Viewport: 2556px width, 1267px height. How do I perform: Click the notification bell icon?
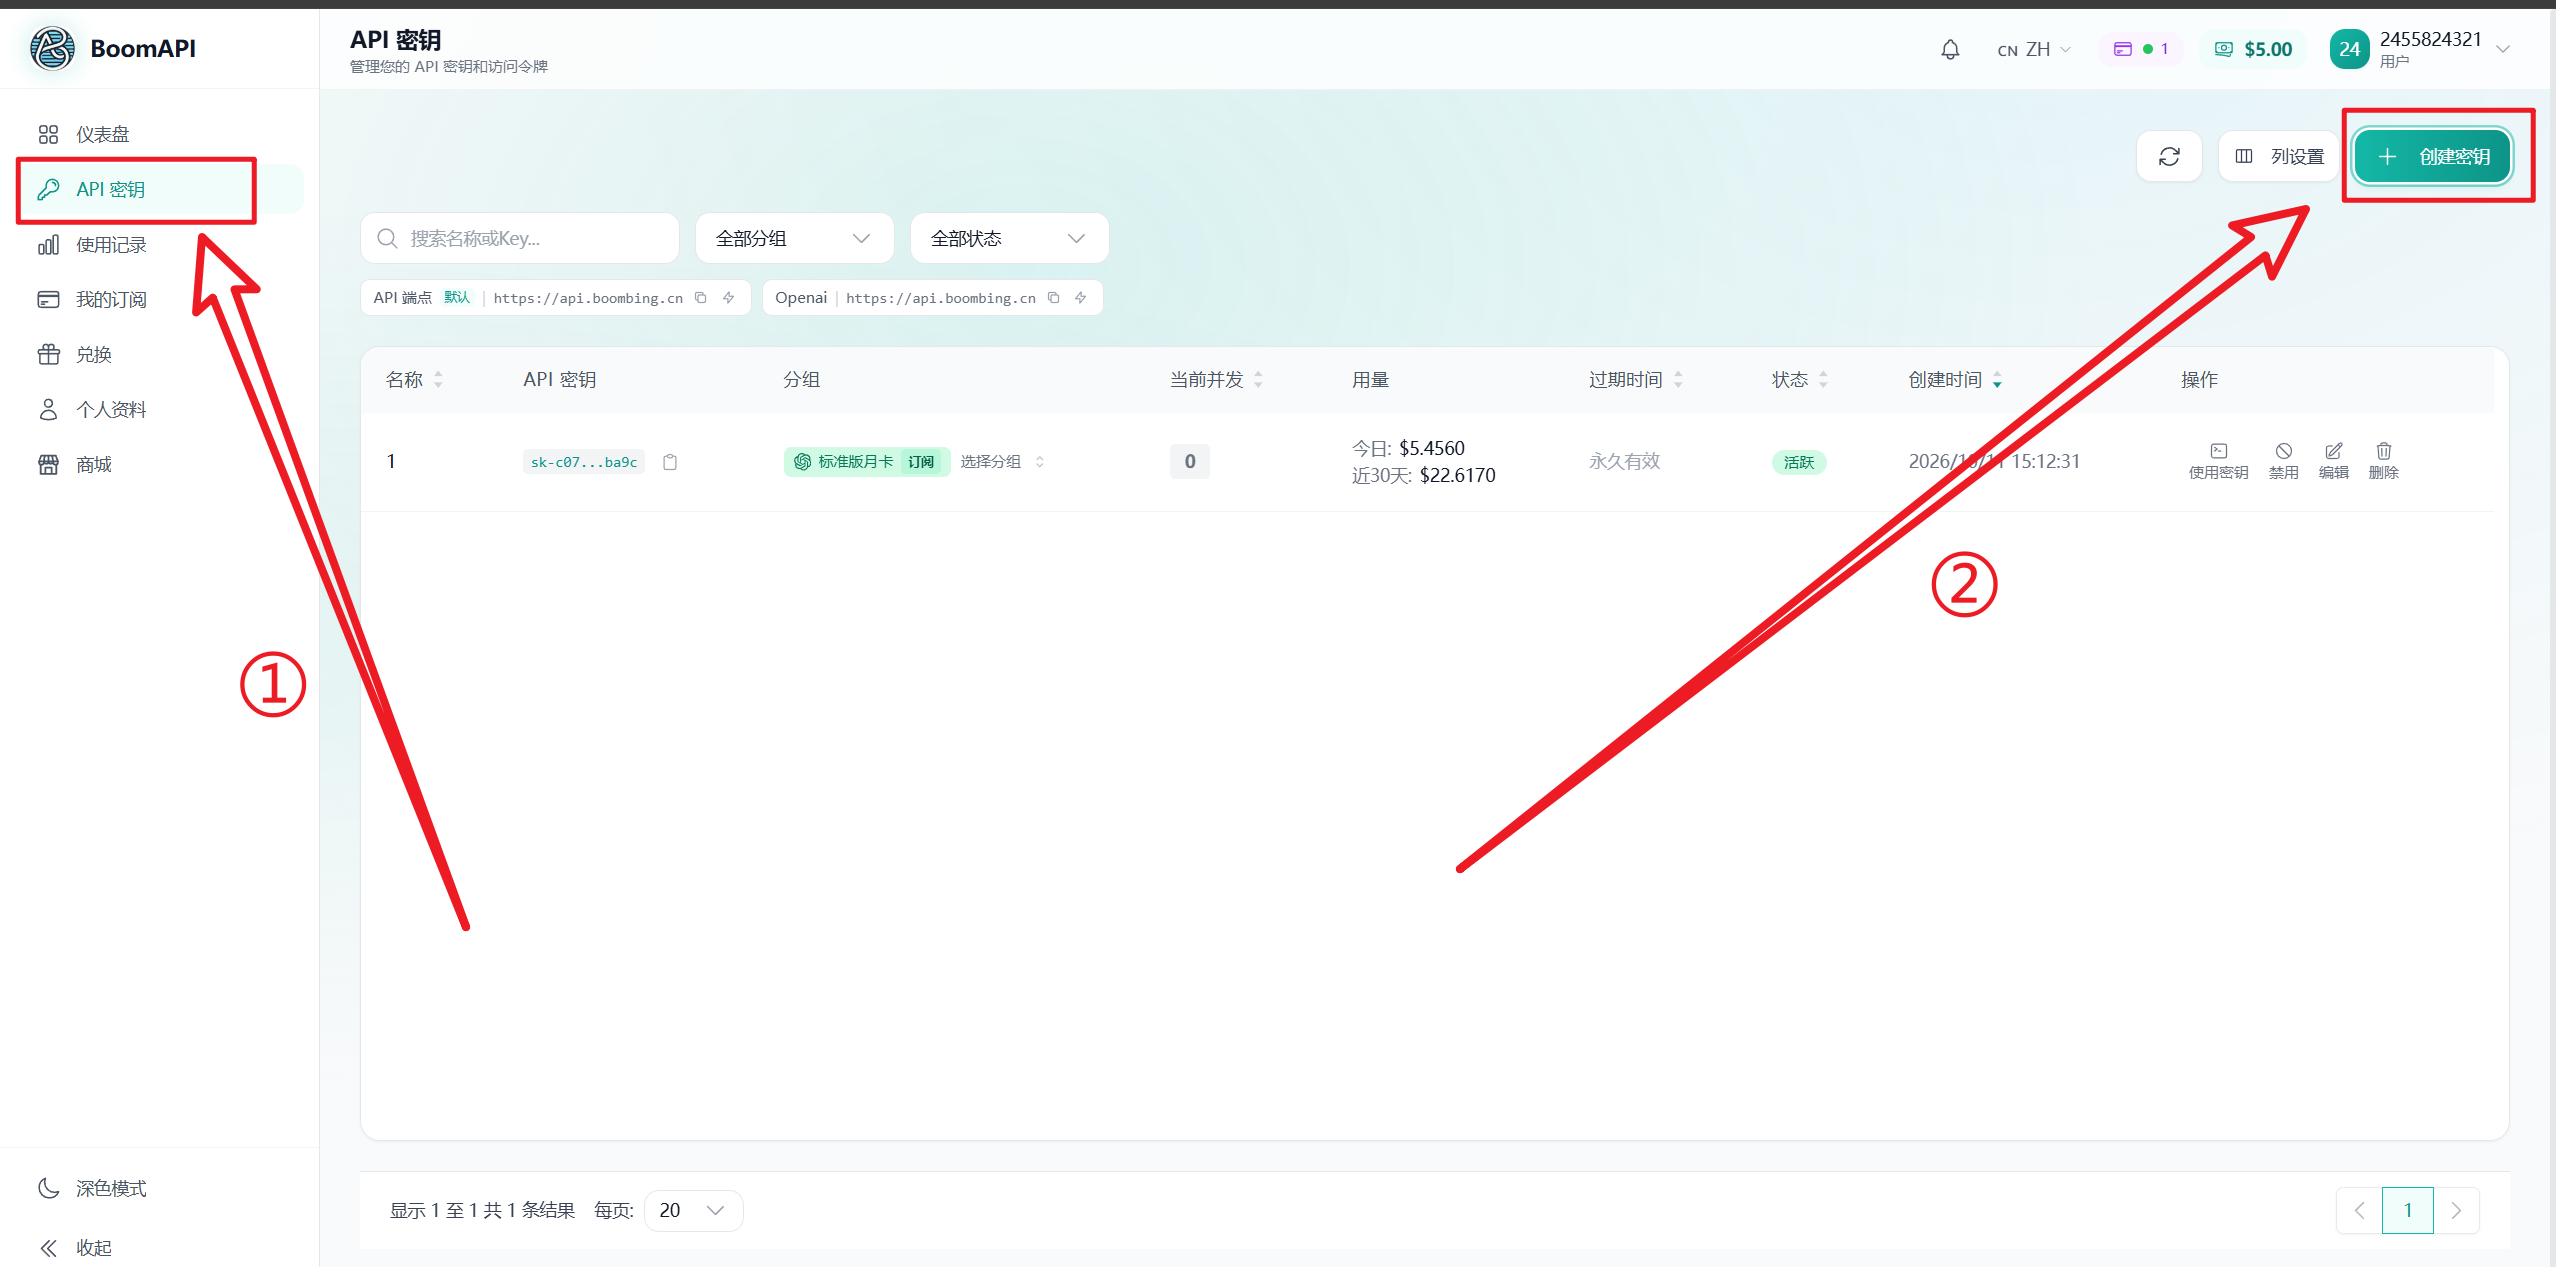click(x=1950, y=49)
